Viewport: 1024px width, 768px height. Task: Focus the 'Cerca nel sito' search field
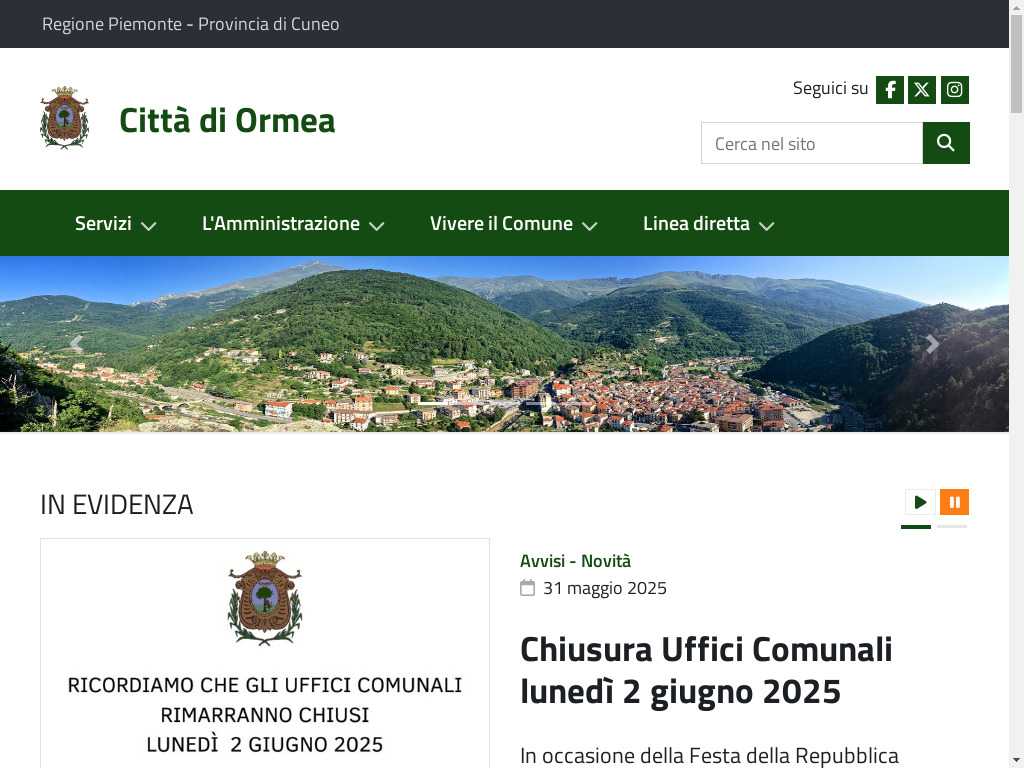812,143
